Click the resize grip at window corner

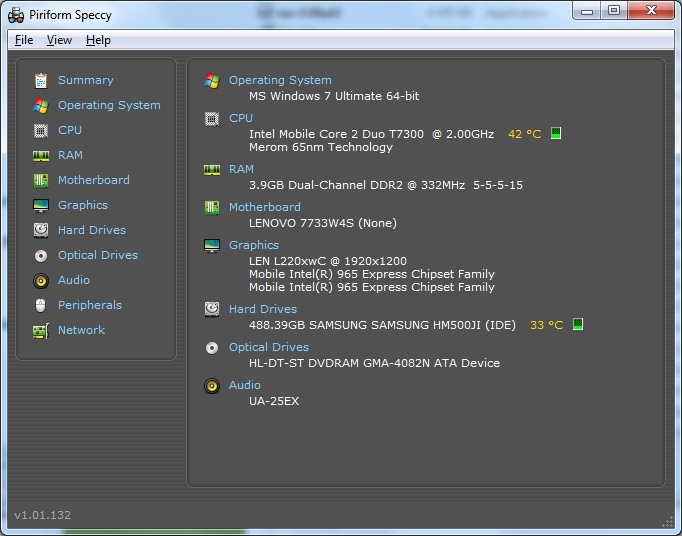[667, 522]
